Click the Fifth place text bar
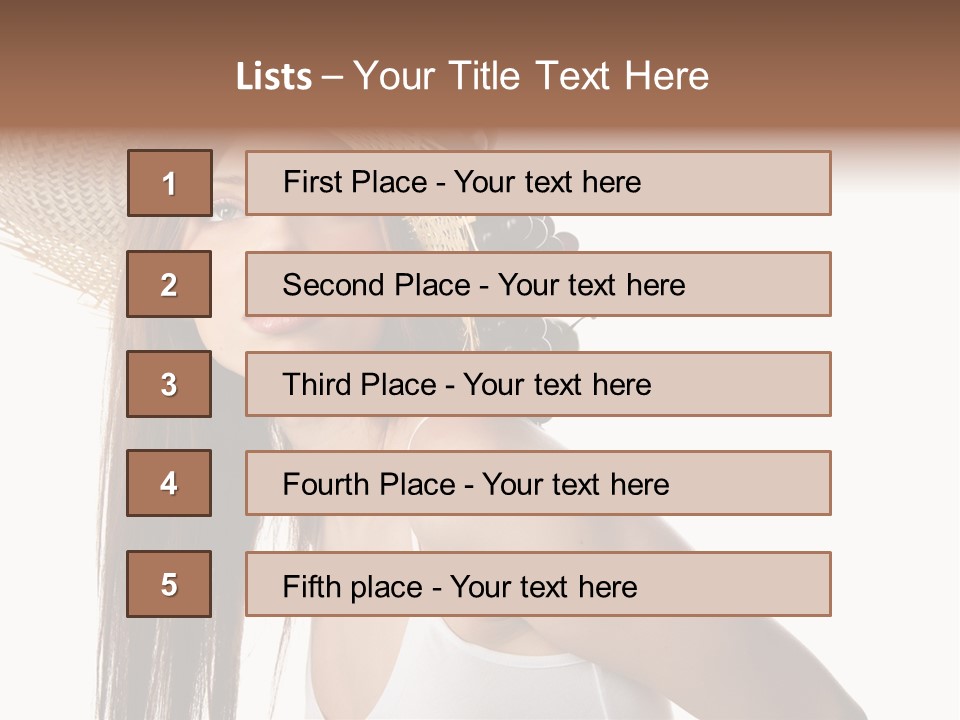Screen dimensions: 960x720 (x=538, y=584)
